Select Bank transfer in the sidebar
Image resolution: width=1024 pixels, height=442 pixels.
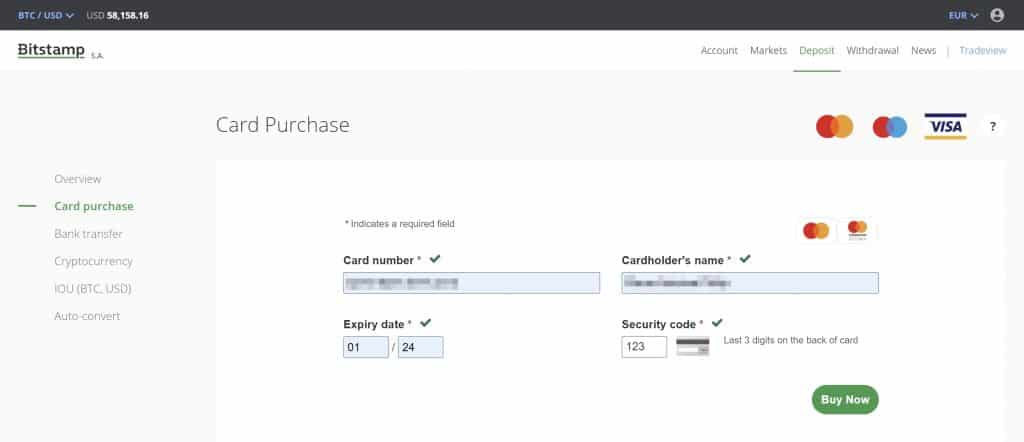click(88, 234)
